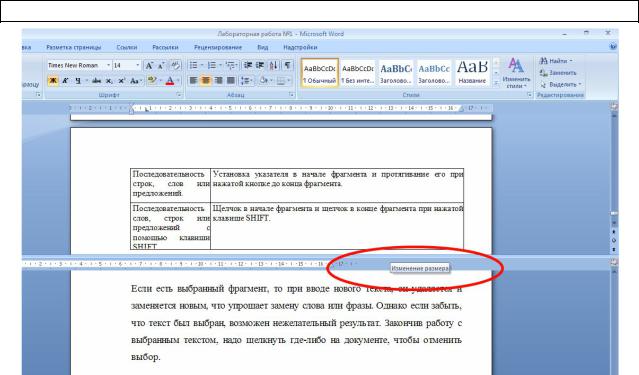Minimize the Microsoft Word window
Screen dimensions: 639x375
564,33
